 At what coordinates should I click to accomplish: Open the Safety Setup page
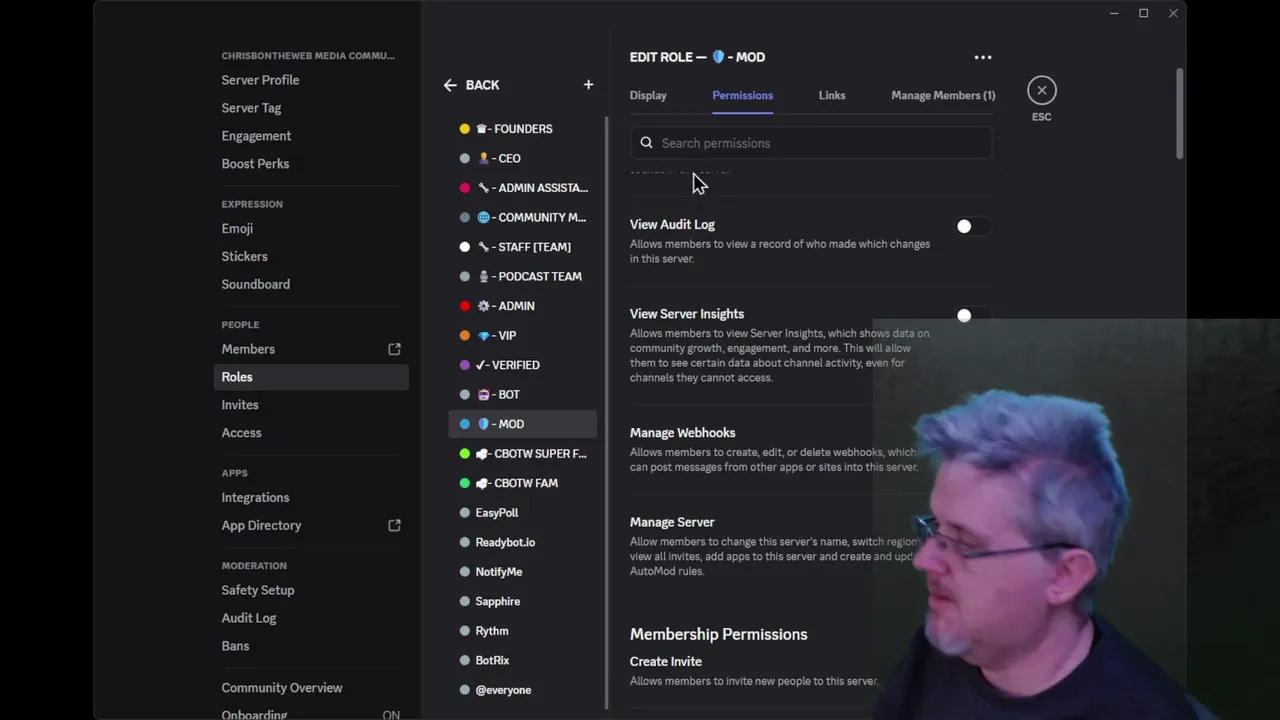click(311, 590)
